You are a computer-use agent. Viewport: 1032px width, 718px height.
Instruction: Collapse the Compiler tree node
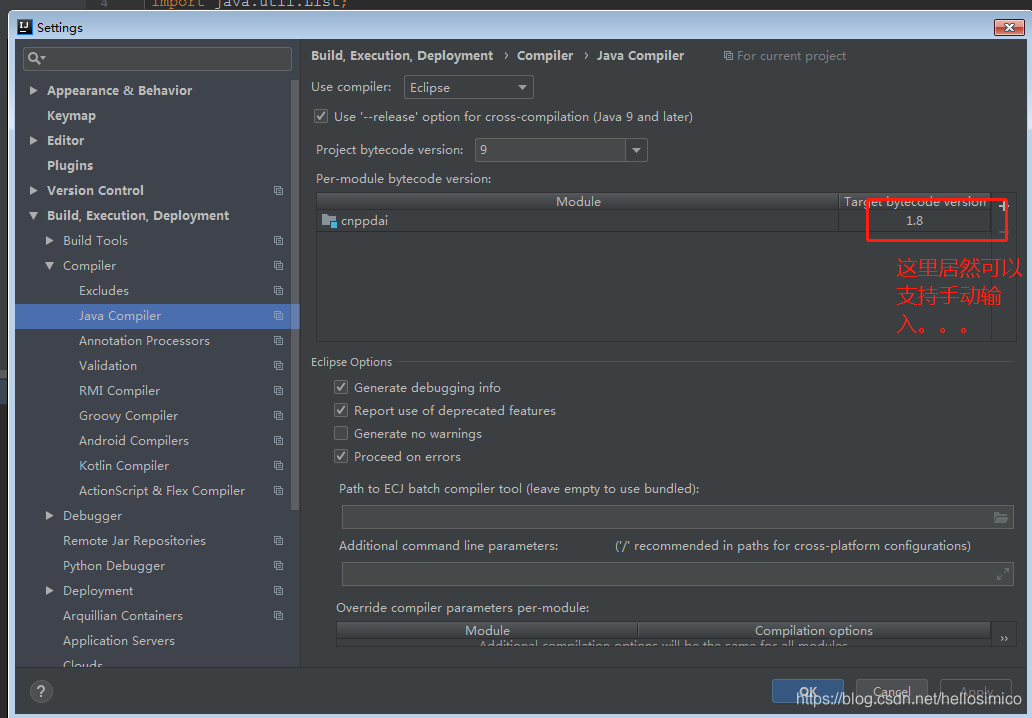pyautogui.click(x=49, y=266)
